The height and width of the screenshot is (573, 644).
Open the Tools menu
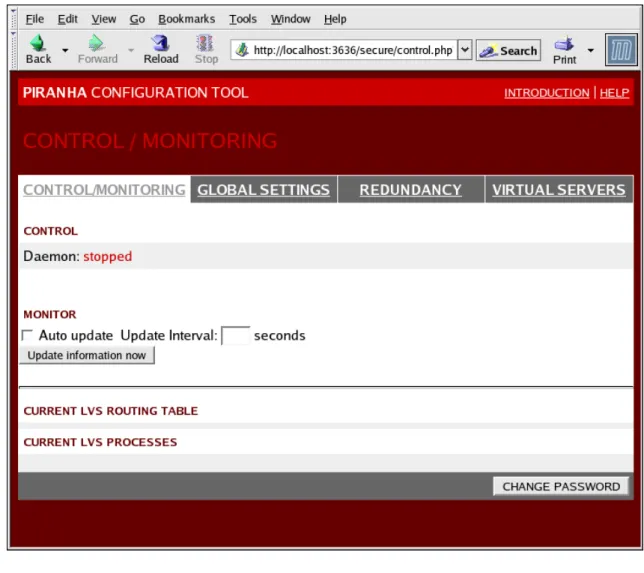coord(243,19)
